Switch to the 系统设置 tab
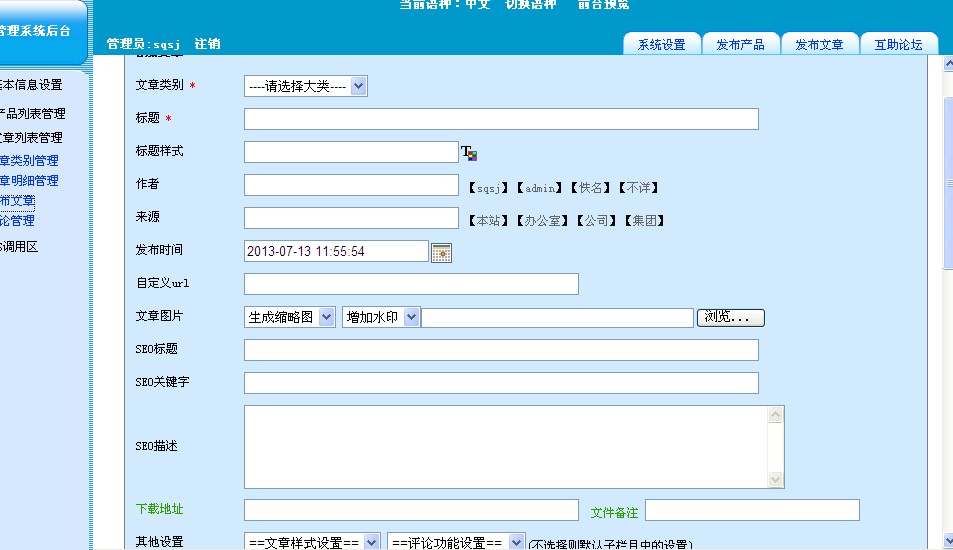This screenshot has height=550, width=953. pos(661,45)
